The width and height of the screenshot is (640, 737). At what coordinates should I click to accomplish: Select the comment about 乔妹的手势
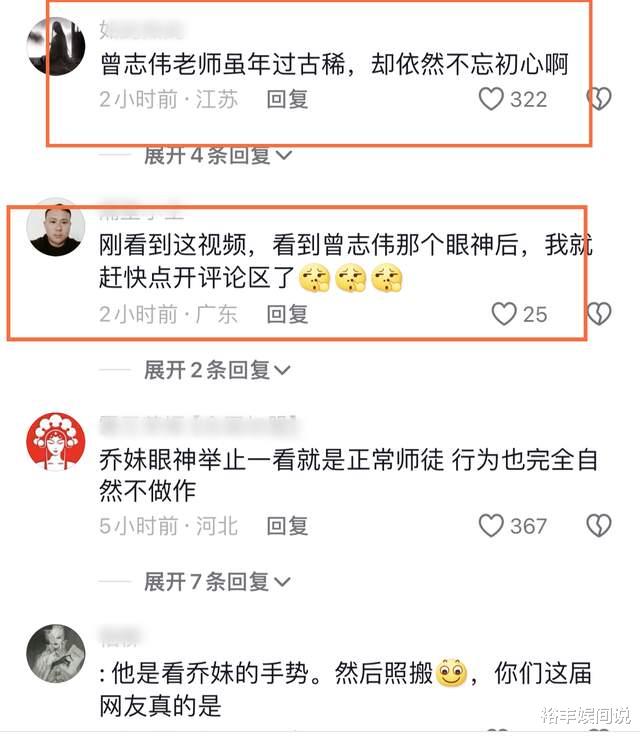tap(345, 690)
